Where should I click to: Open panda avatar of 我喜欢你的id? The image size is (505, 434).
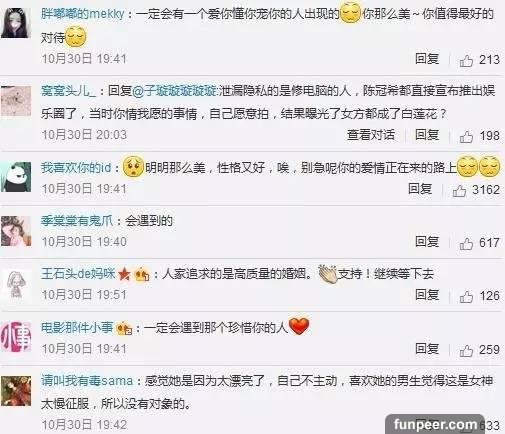16,177
